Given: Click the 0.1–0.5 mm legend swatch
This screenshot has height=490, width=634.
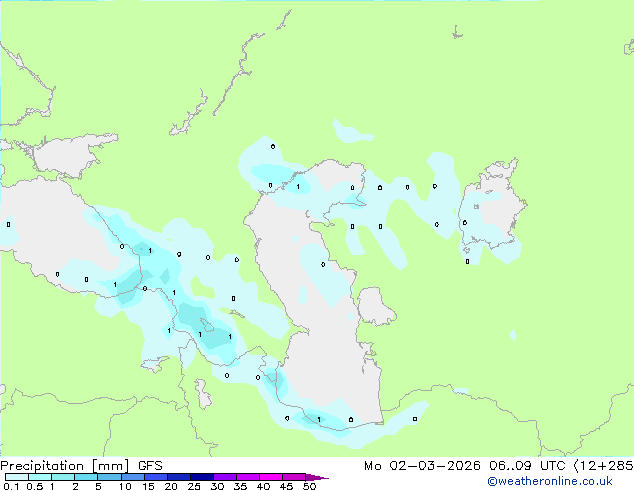Looking at the screenshot, I should coord(17,477).
